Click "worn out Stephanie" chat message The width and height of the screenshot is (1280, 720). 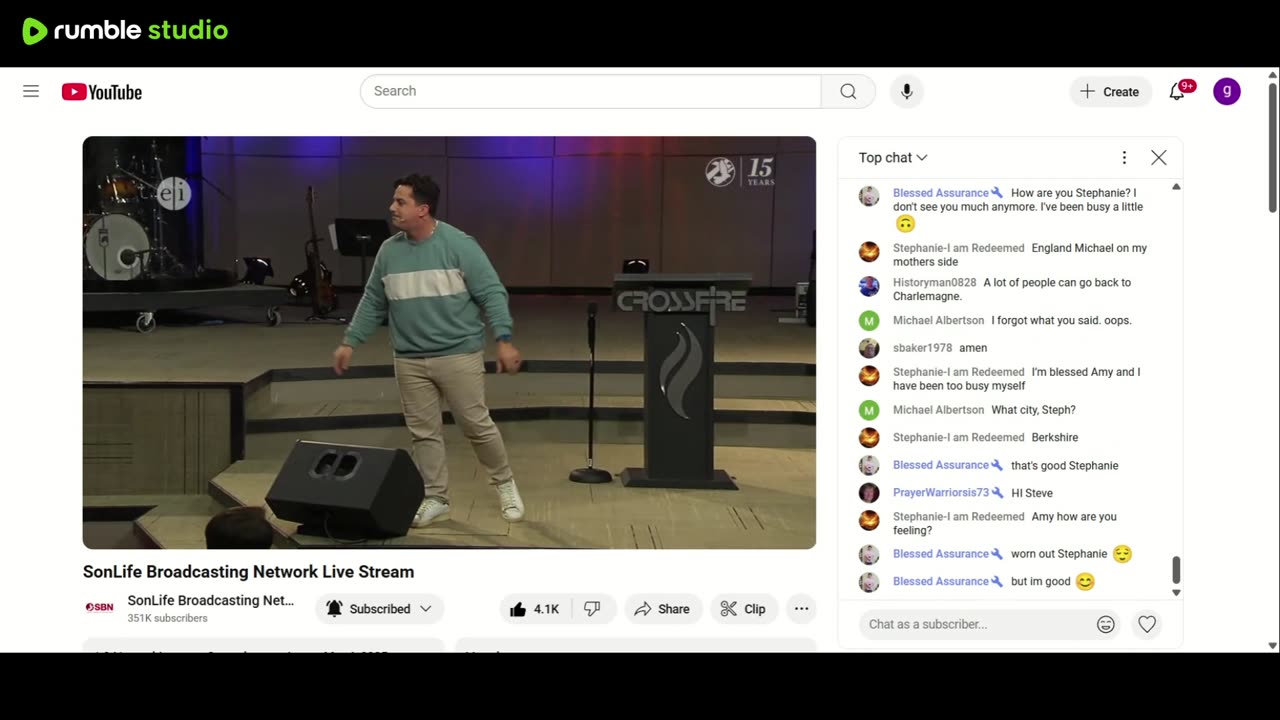[x=1059, y=554]
